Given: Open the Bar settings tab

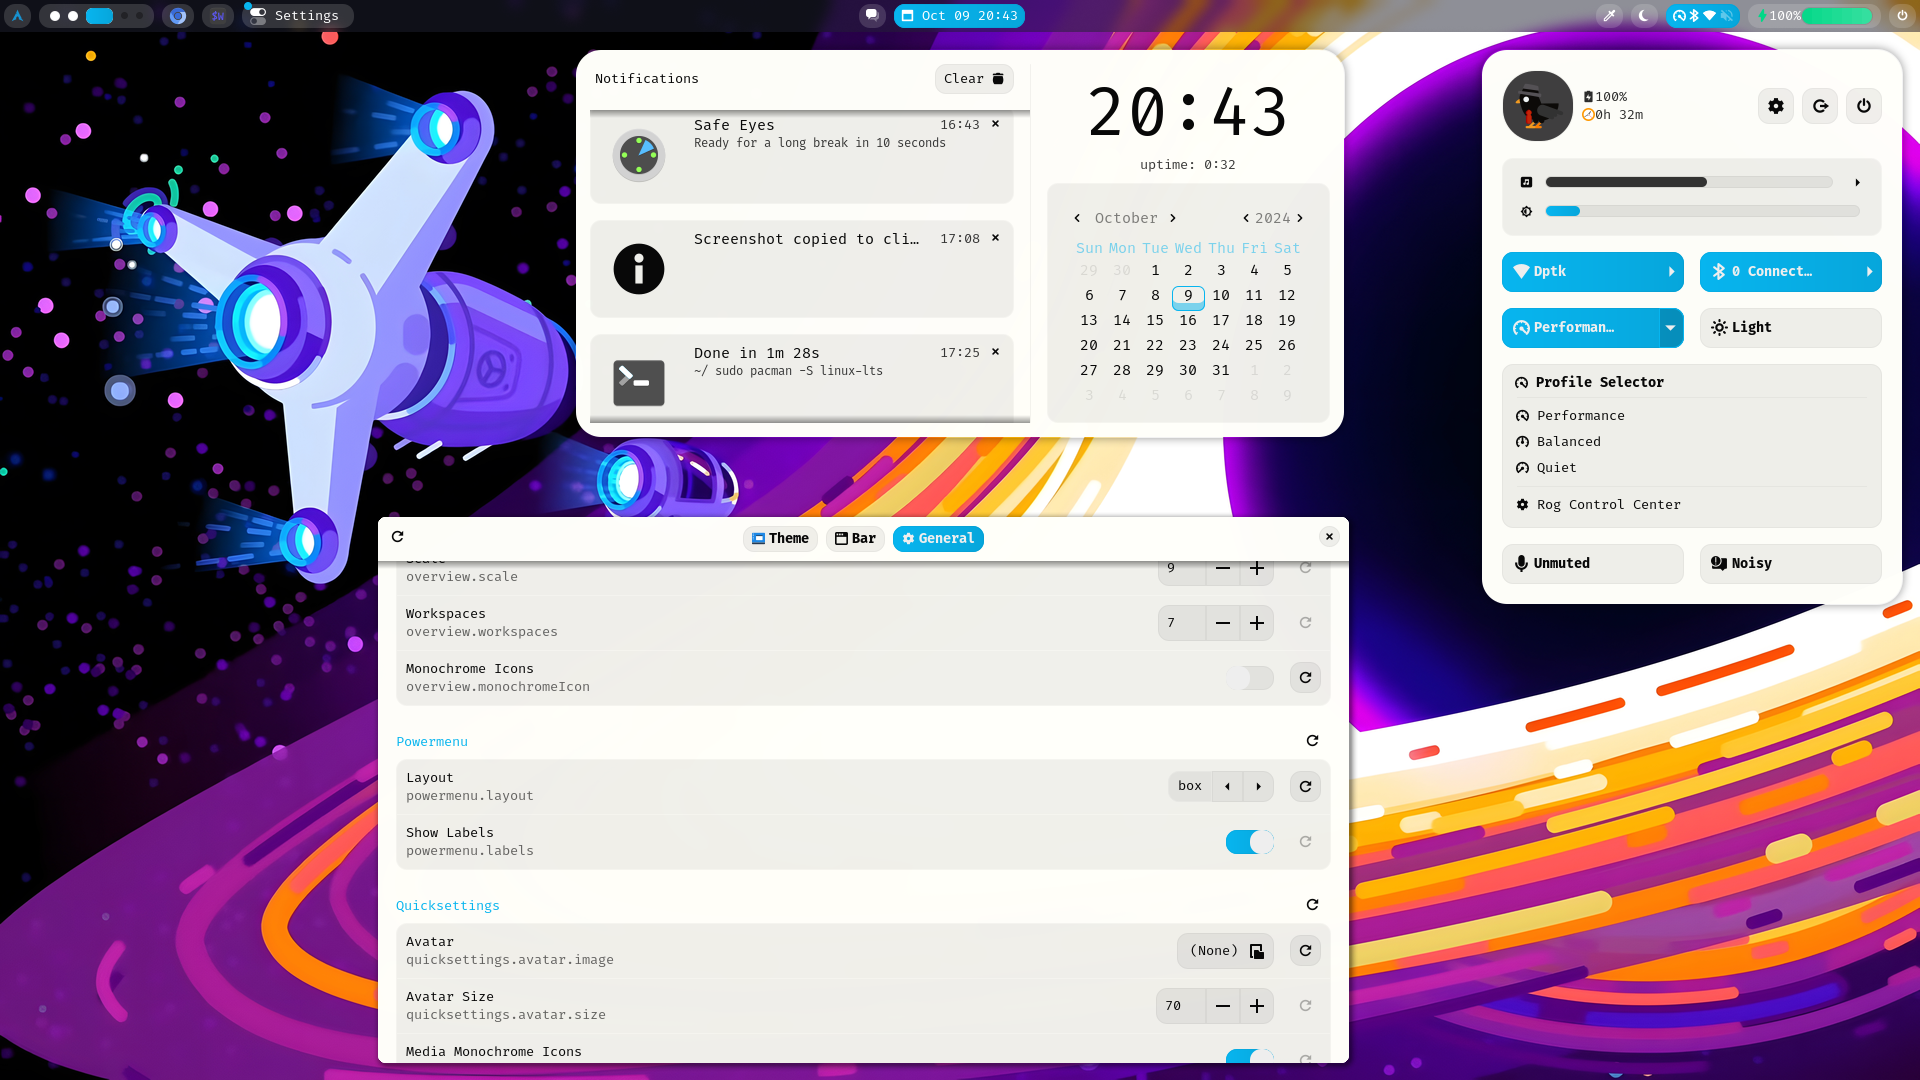Looking at the screenshot, I should point(855,539).
